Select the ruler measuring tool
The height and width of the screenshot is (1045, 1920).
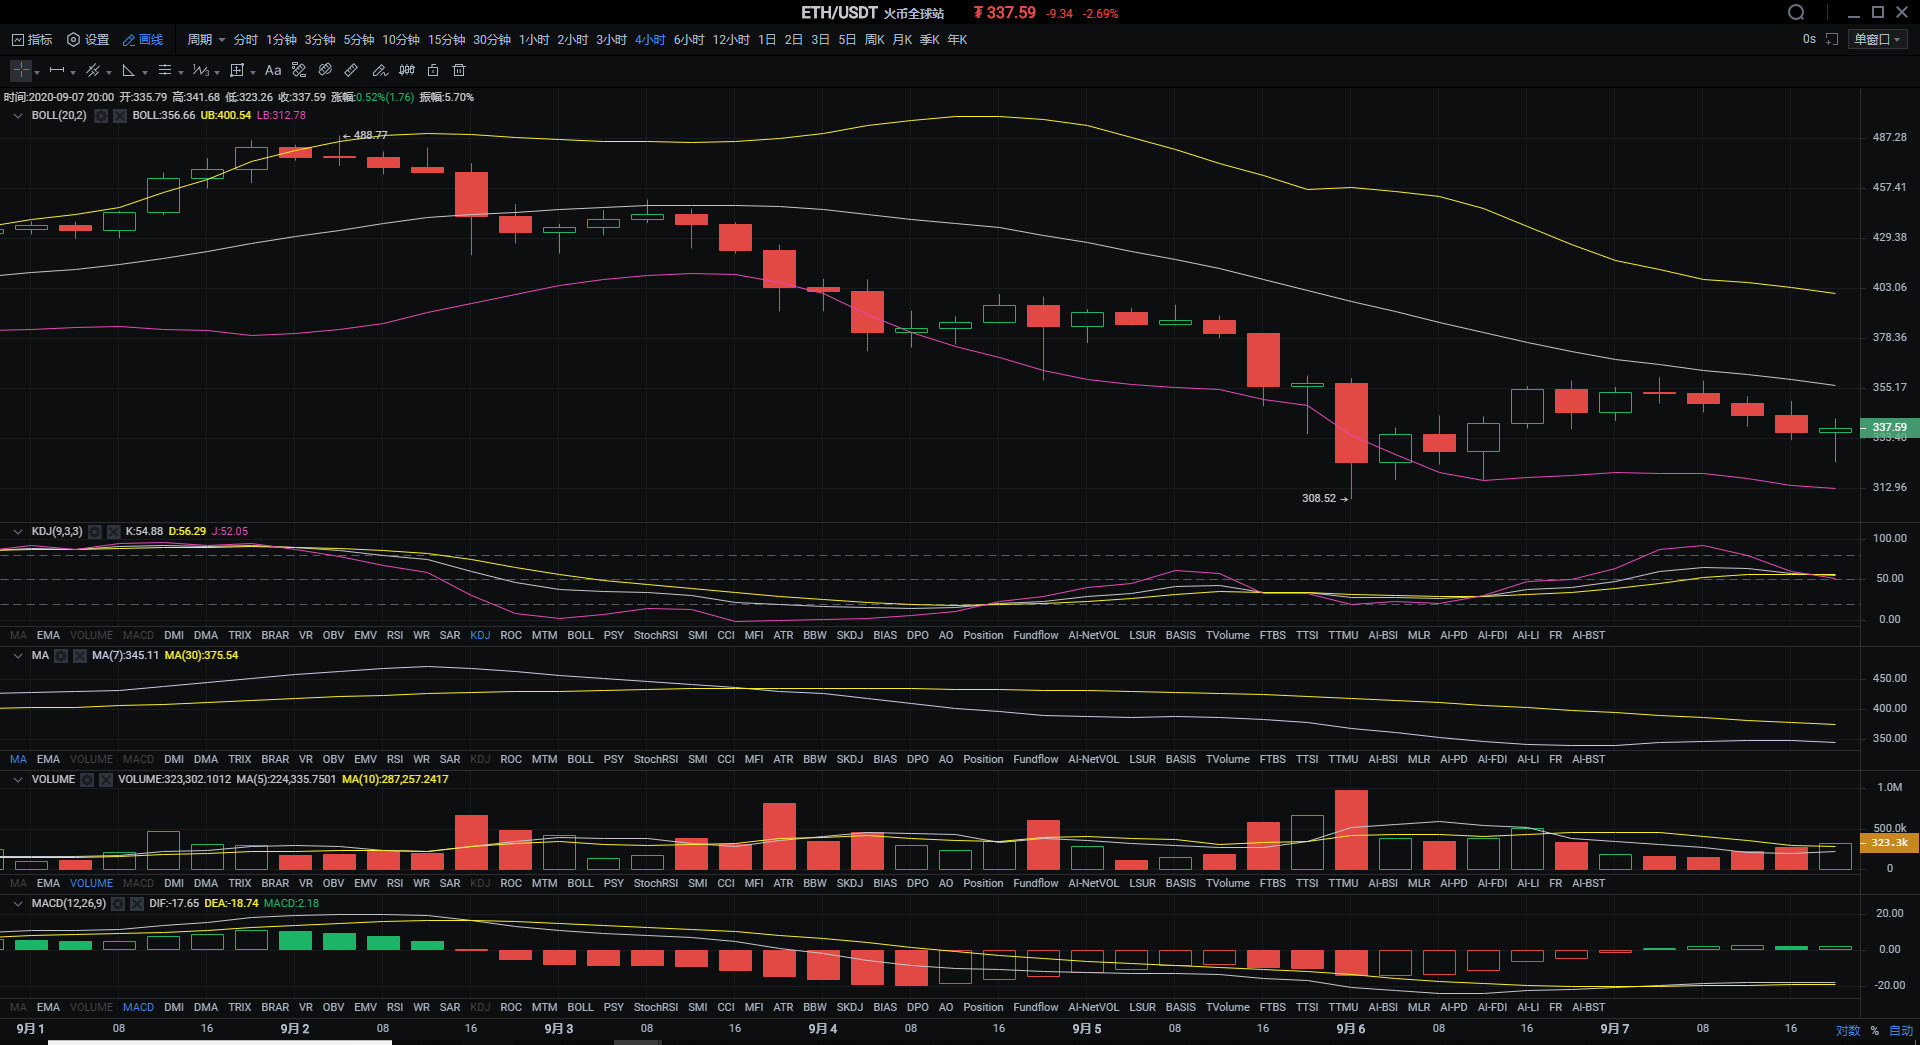click(x=351, y=70)
